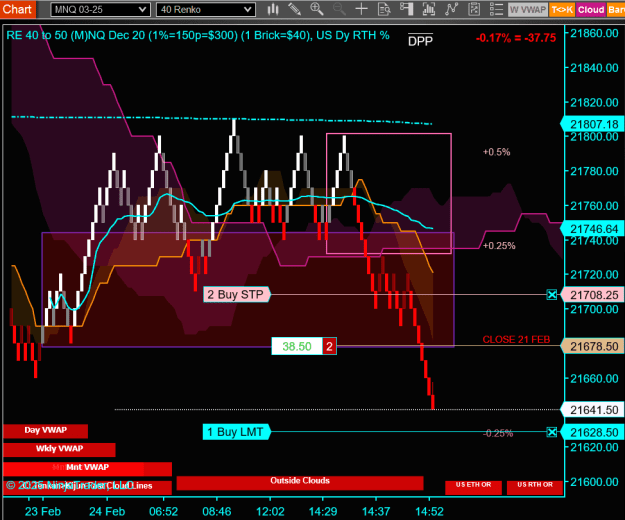
Task: Click the Outside Clouds status bar
Action: [x=300, y=483]
